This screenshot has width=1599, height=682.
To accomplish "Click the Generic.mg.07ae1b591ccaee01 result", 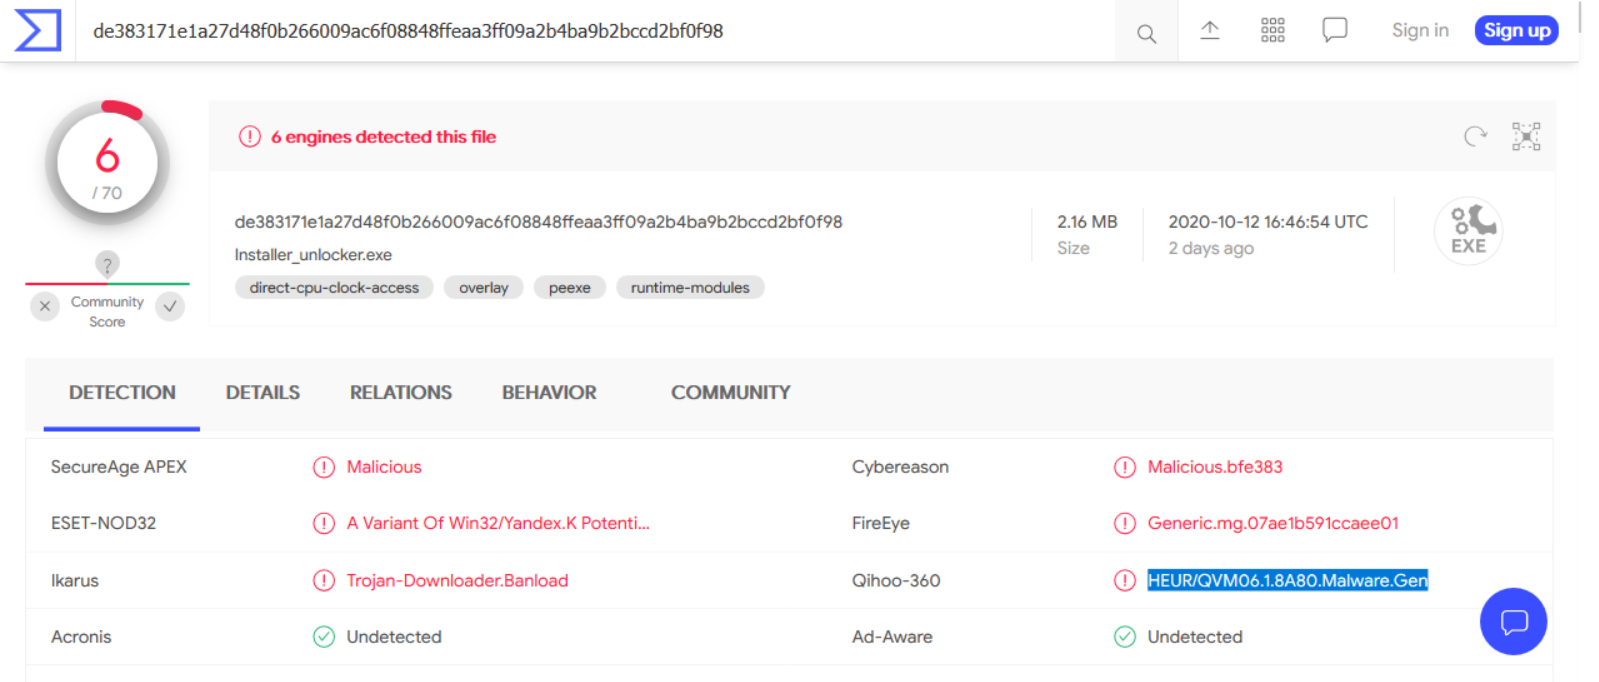I will [x=1273, y=523].
